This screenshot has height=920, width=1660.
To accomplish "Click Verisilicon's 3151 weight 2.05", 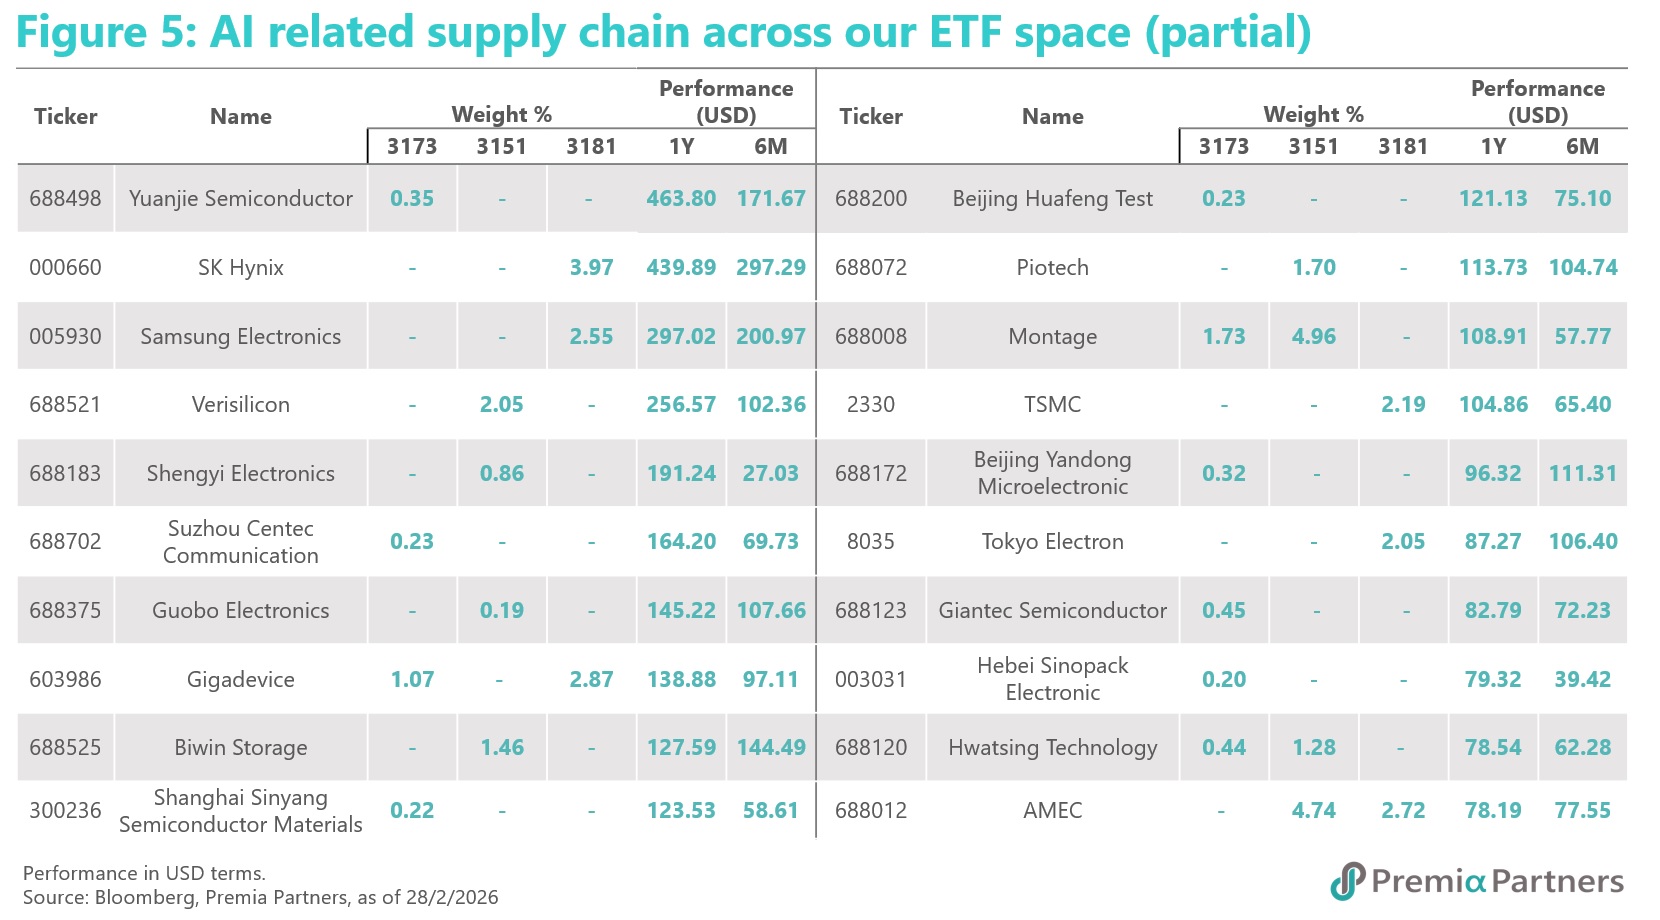I will (501, 405).
